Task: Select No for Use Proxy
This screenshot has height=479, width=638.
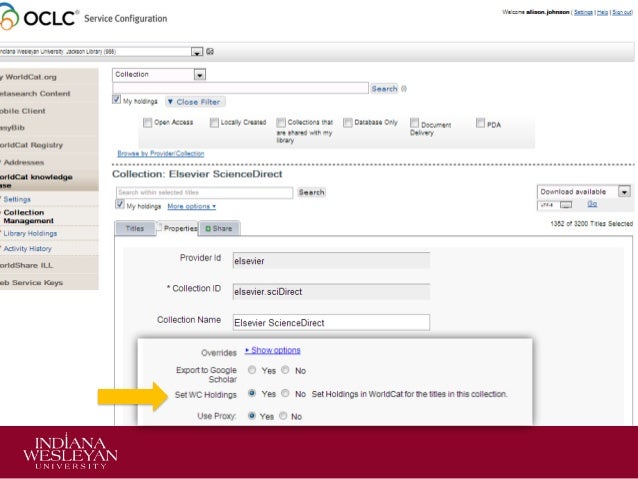Action: coord(283,416)
